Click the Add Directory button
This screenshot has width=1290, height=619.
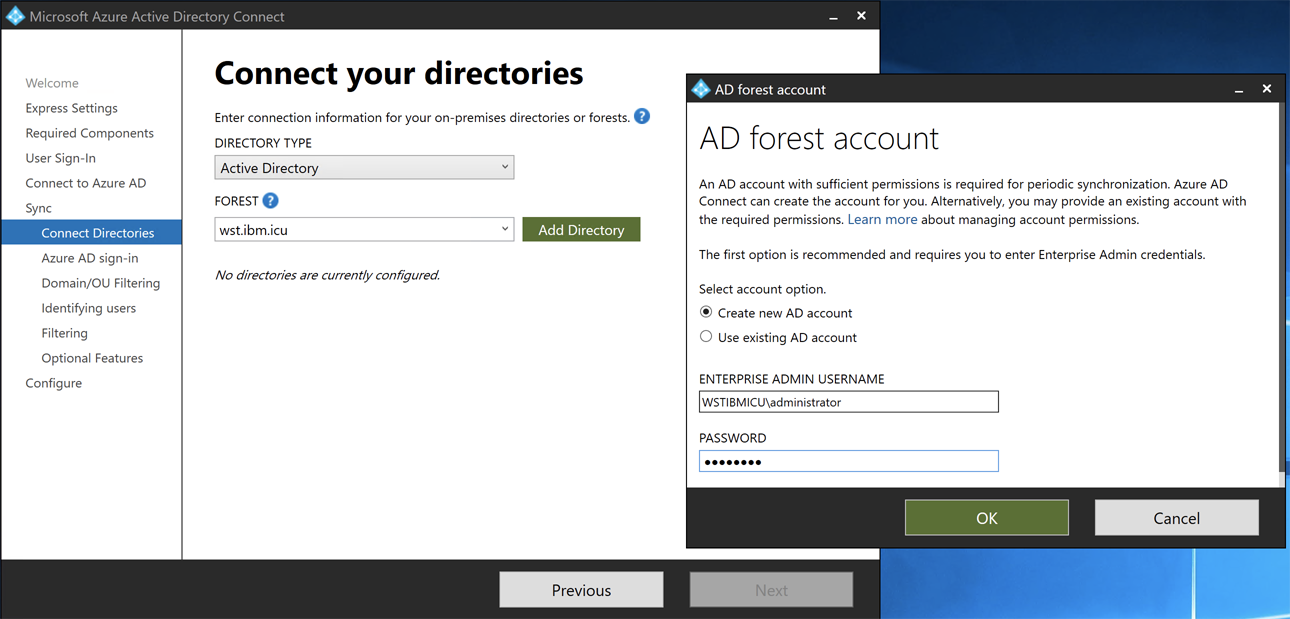[581, 229]
